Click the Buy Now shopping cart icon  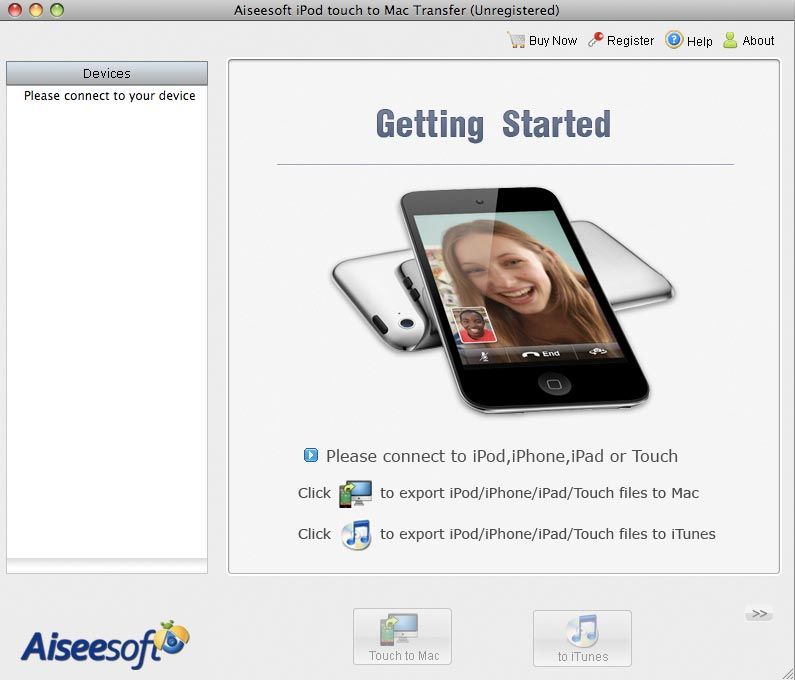pyautogui.click(x=516, y=40)
